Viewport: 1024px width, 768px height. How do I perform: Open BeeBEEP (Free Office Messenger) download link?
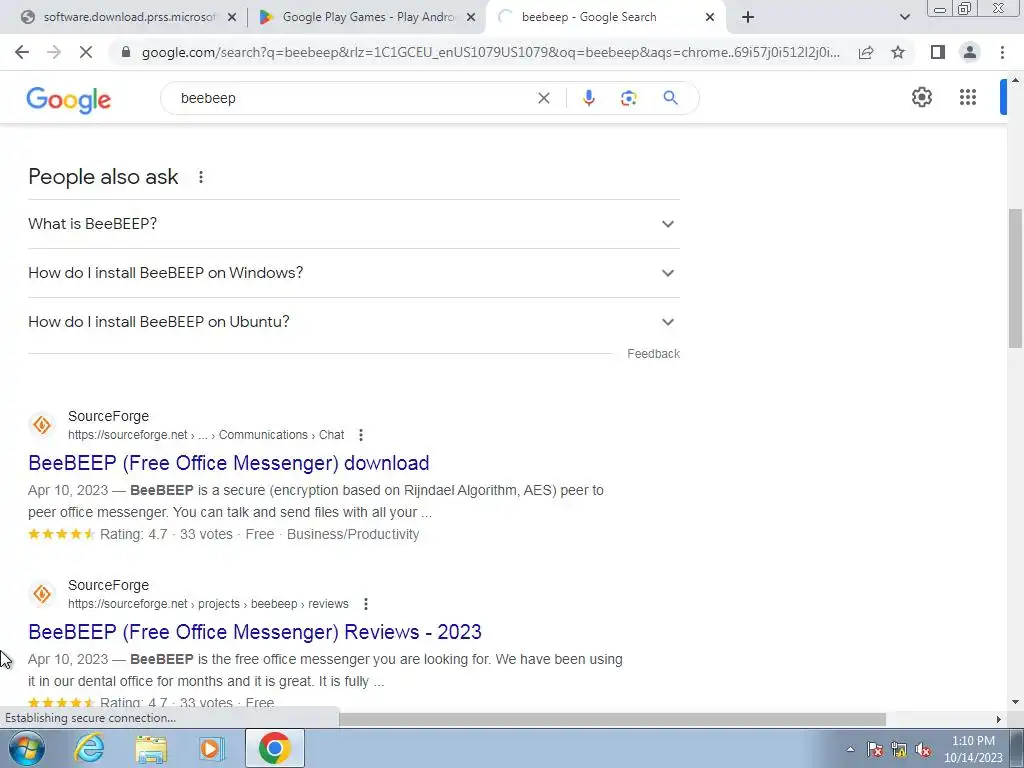229,463
